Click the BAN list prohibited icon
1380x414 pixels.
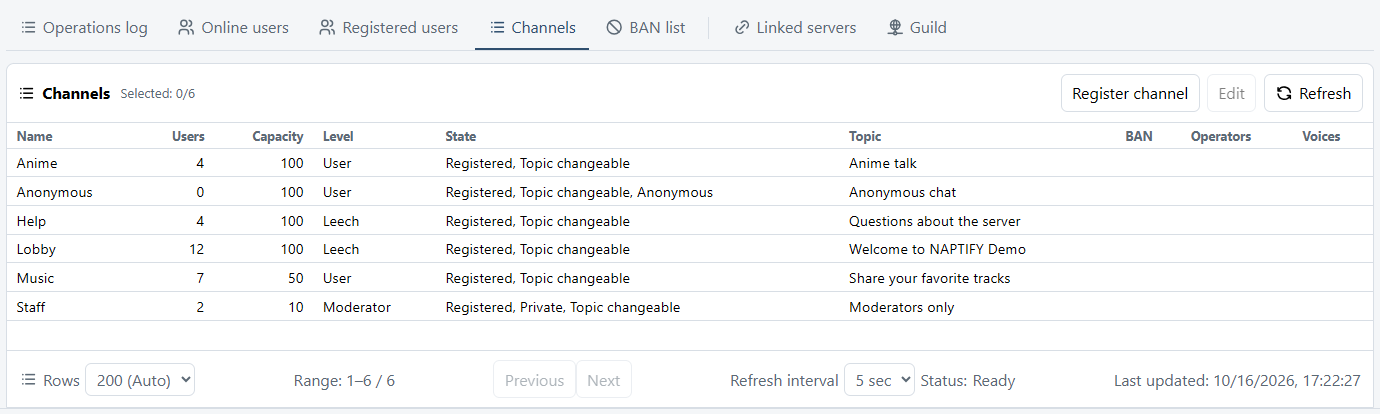(x=614, y=28)
